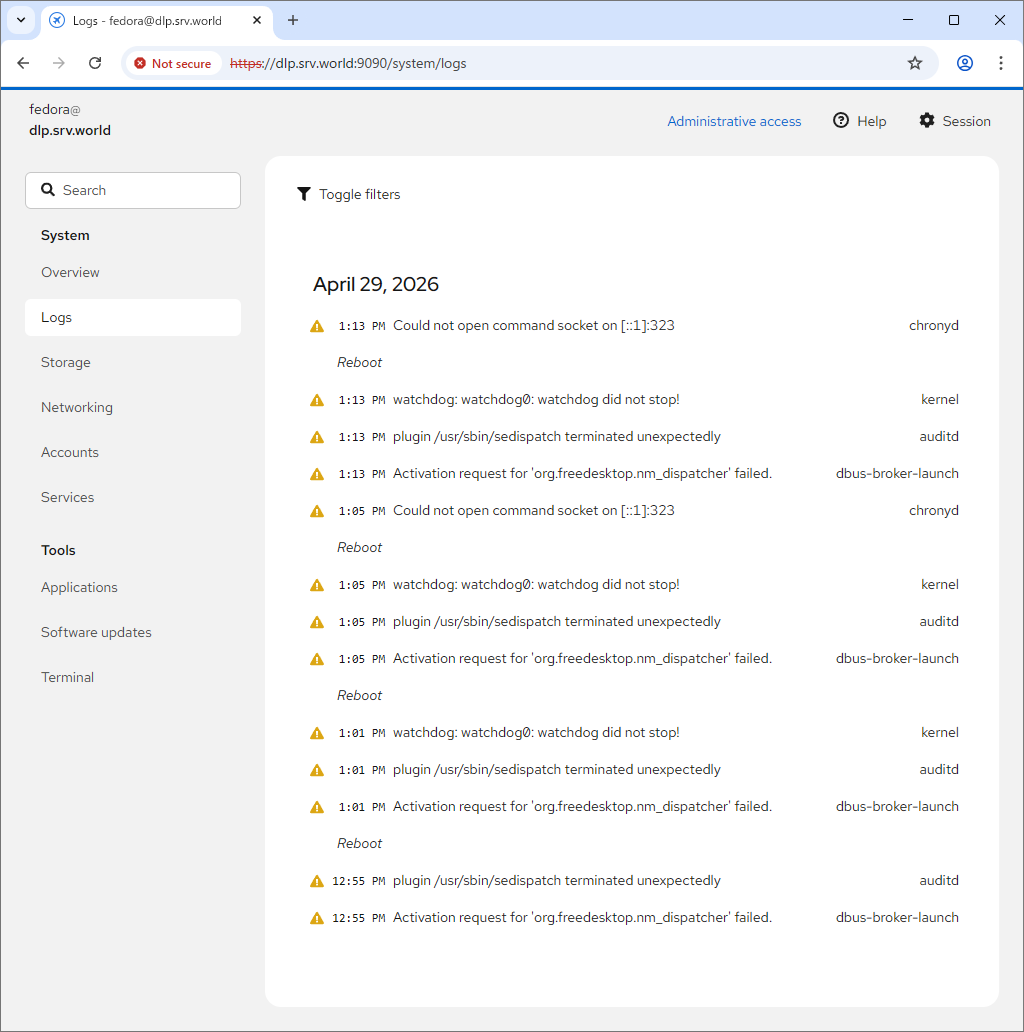This screenshot has height=1032, width=1024.
Task: Open 1:05 PM 'watchdog did not stop!' entry
Action: (634, 585)
